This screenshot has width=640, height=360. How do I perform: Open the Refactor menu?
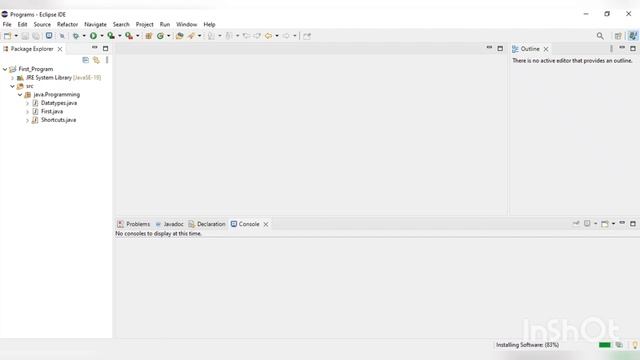[67, 24]
